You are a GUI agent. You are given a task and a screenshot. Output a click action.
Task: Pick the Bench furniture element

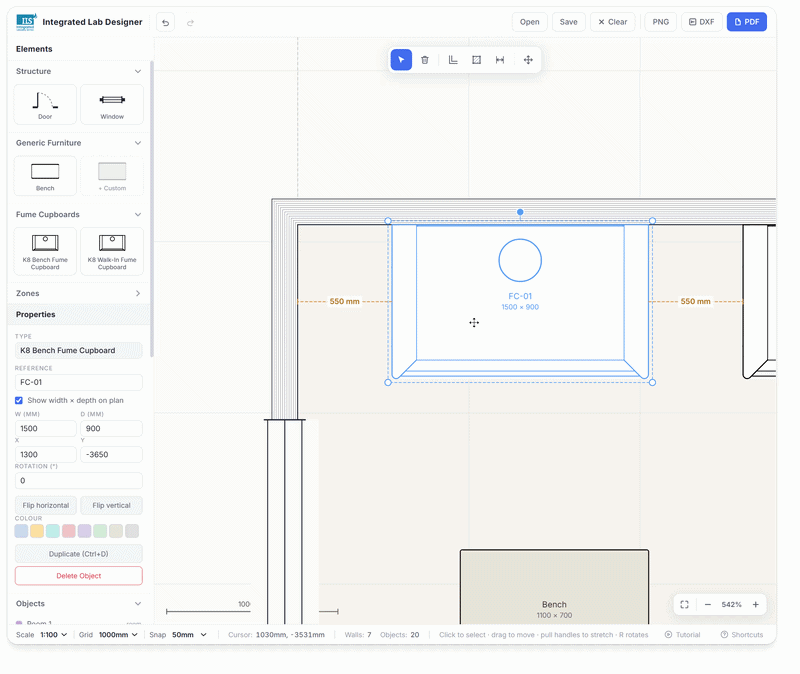pos(45,176)
